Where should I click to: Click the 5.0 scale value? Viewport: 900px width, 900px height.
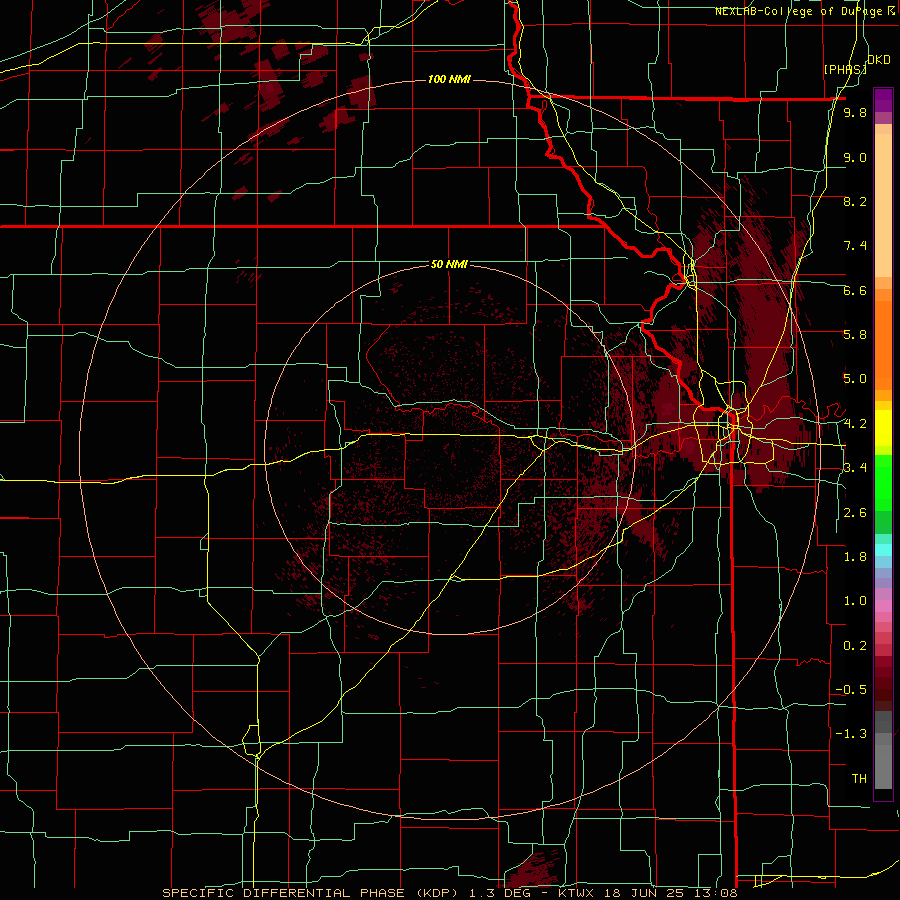point(855,379)
